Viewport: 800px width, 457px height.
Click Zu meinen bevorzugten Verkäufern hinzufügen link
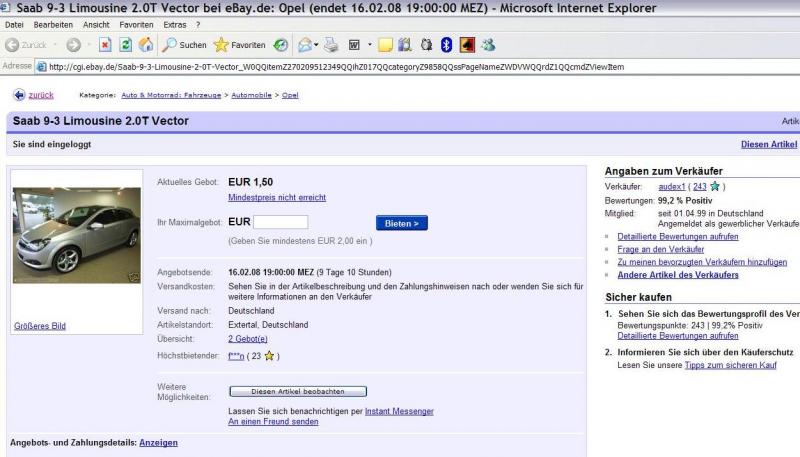702,262
